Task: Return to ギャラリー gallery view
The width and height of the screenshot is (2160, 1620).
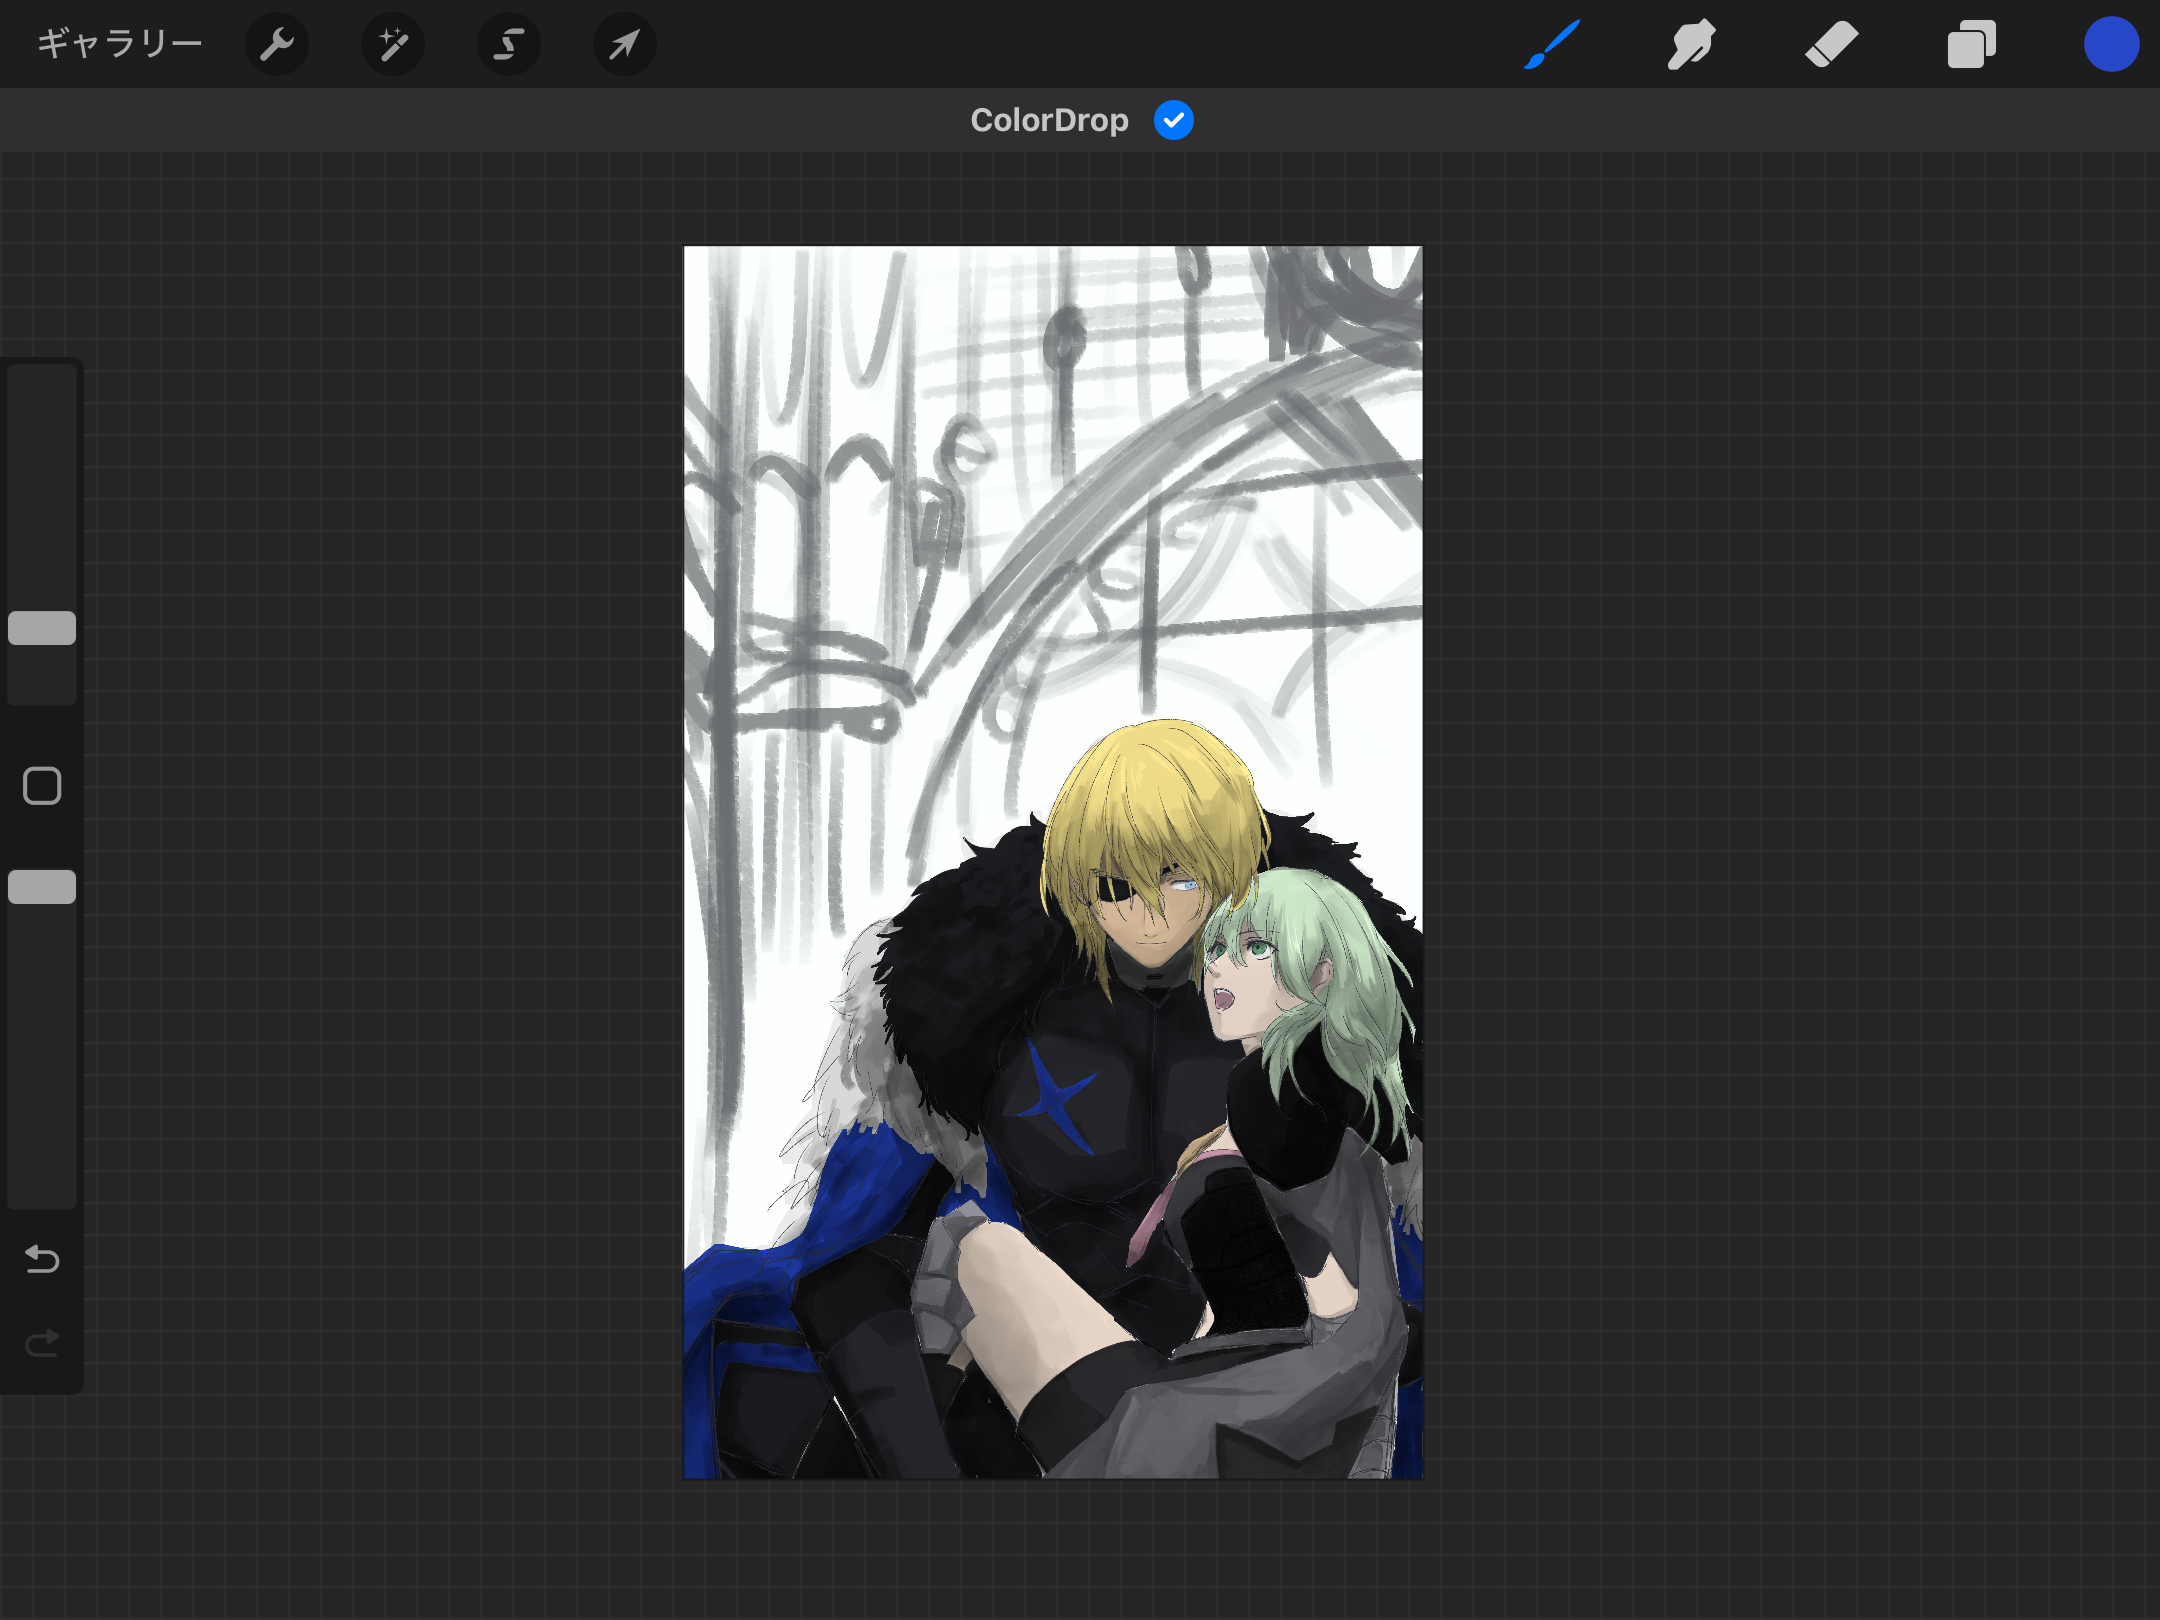Action: [x=120, y=44]
